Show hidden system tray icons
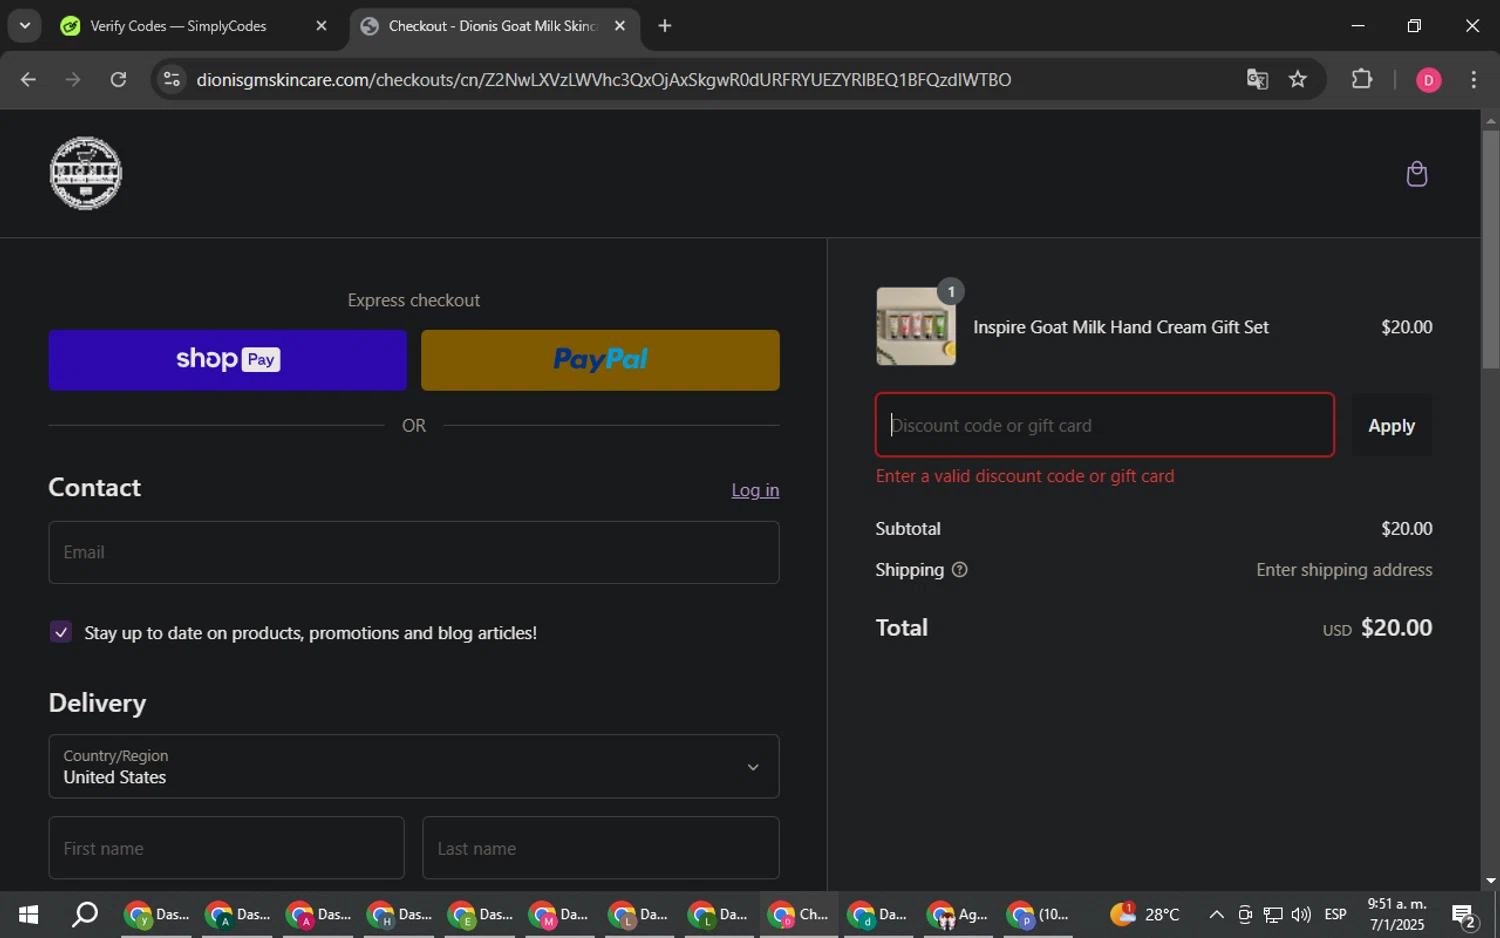The width and height of the screenshot is (1500, 938). (x=1216, y=914)
